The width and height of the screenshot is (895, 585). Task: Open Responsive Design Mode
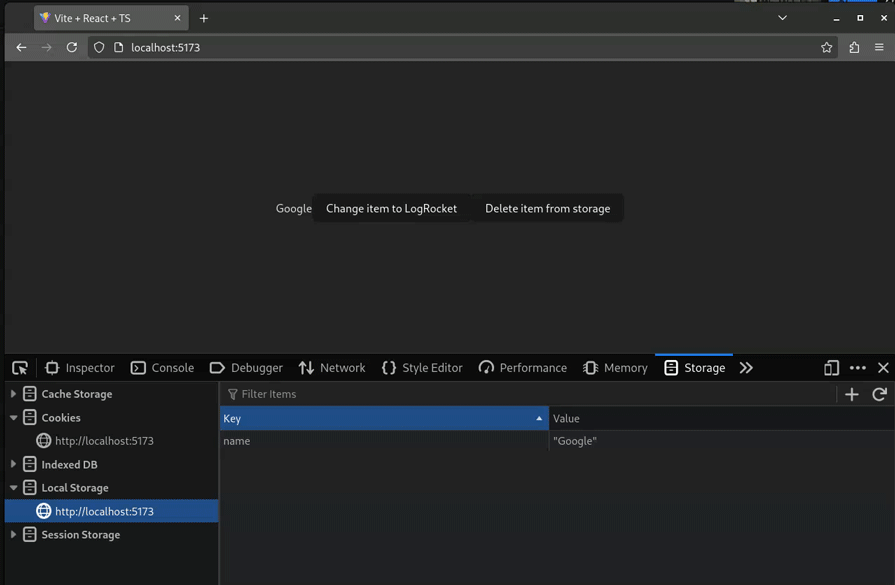(831, 367)
